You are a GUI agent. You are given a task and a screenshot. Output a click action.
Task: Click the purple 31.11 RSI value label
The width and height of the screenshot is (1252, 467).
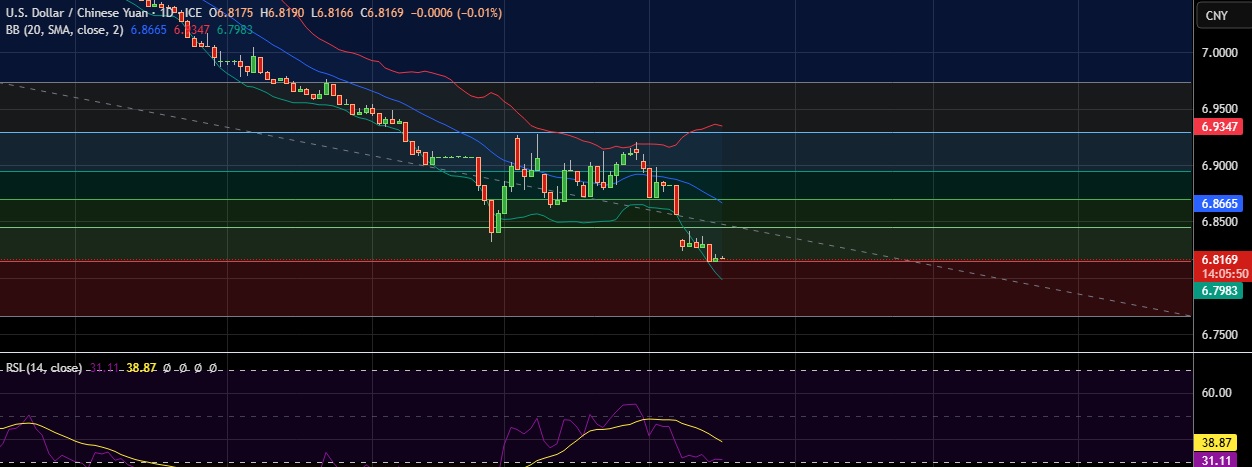(1216, 460)
